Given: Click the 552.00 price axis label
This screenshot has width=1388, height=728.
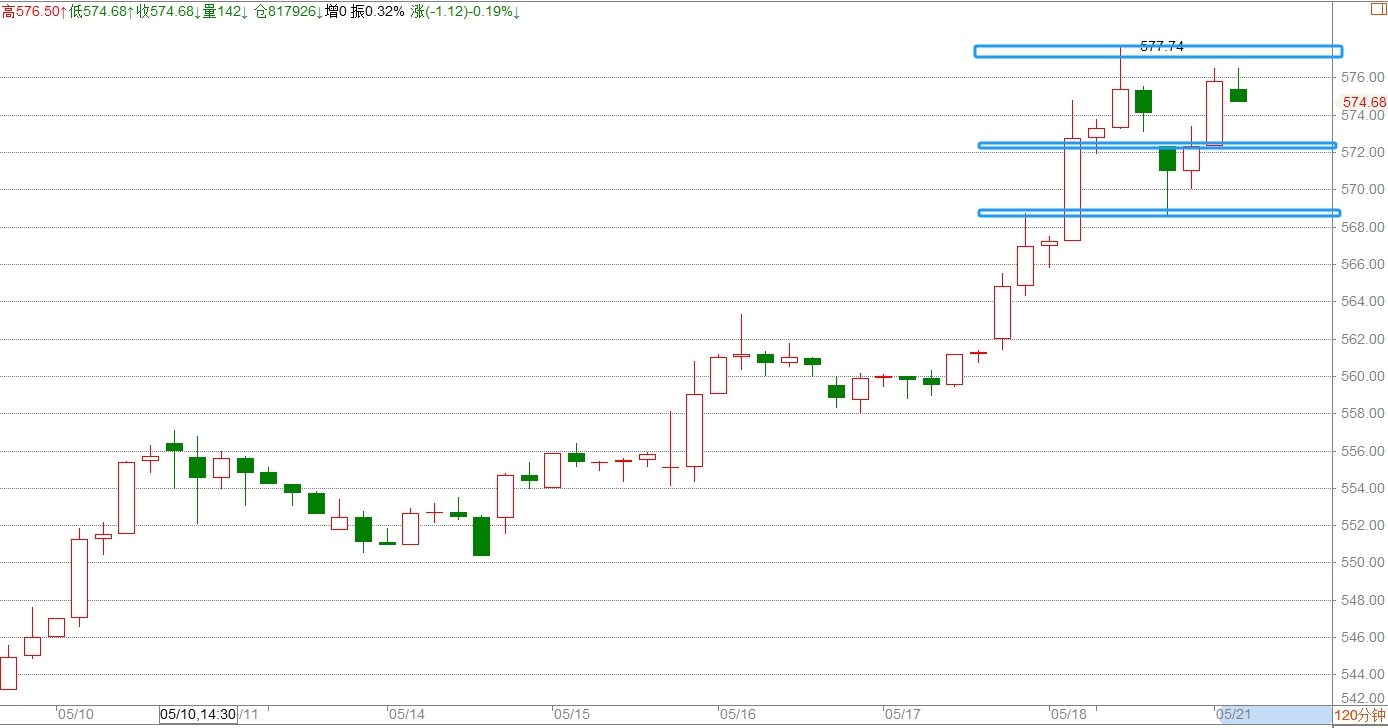Looking at the screenshot, I should (1363, 525).
